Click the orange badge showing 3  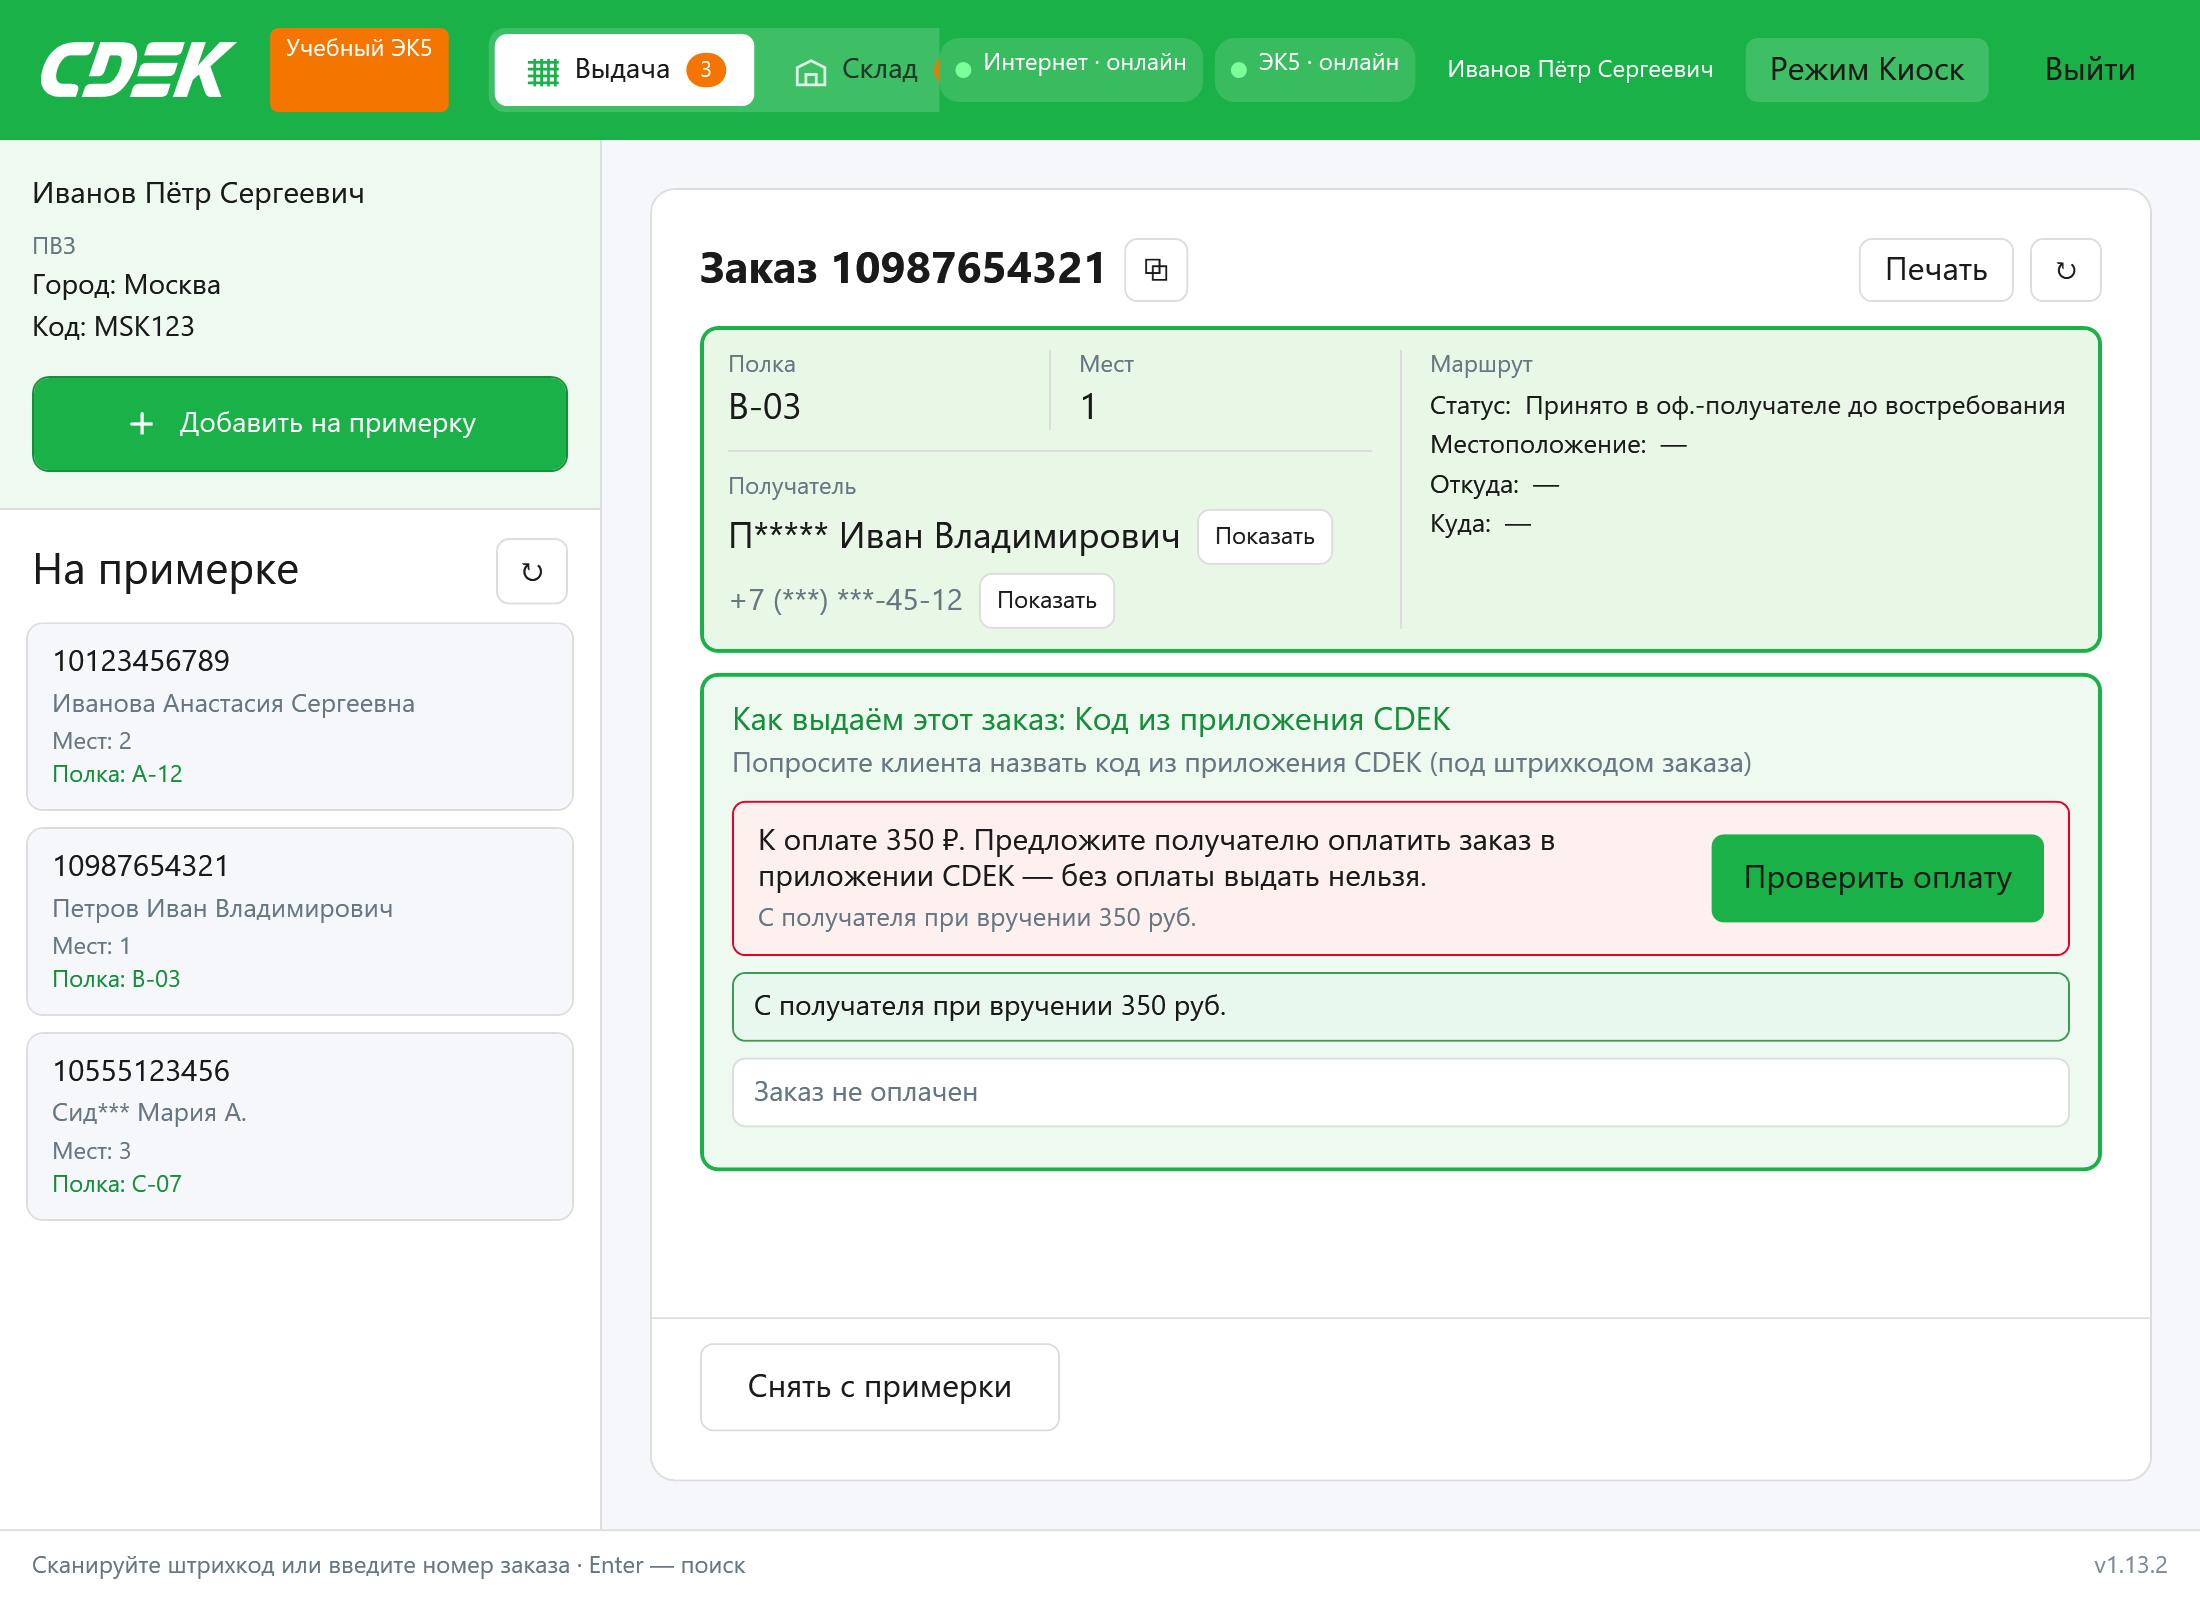click(706, 70)
